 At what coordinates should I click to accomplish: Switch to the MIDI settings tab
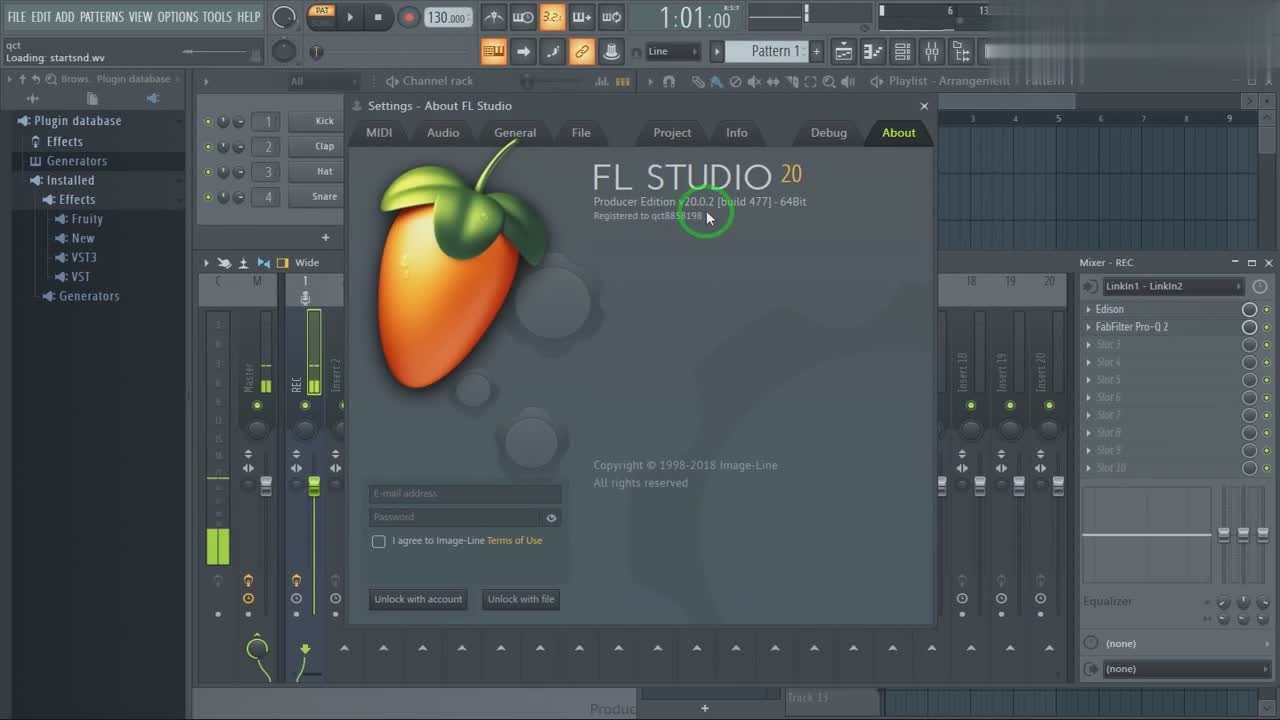379,133
